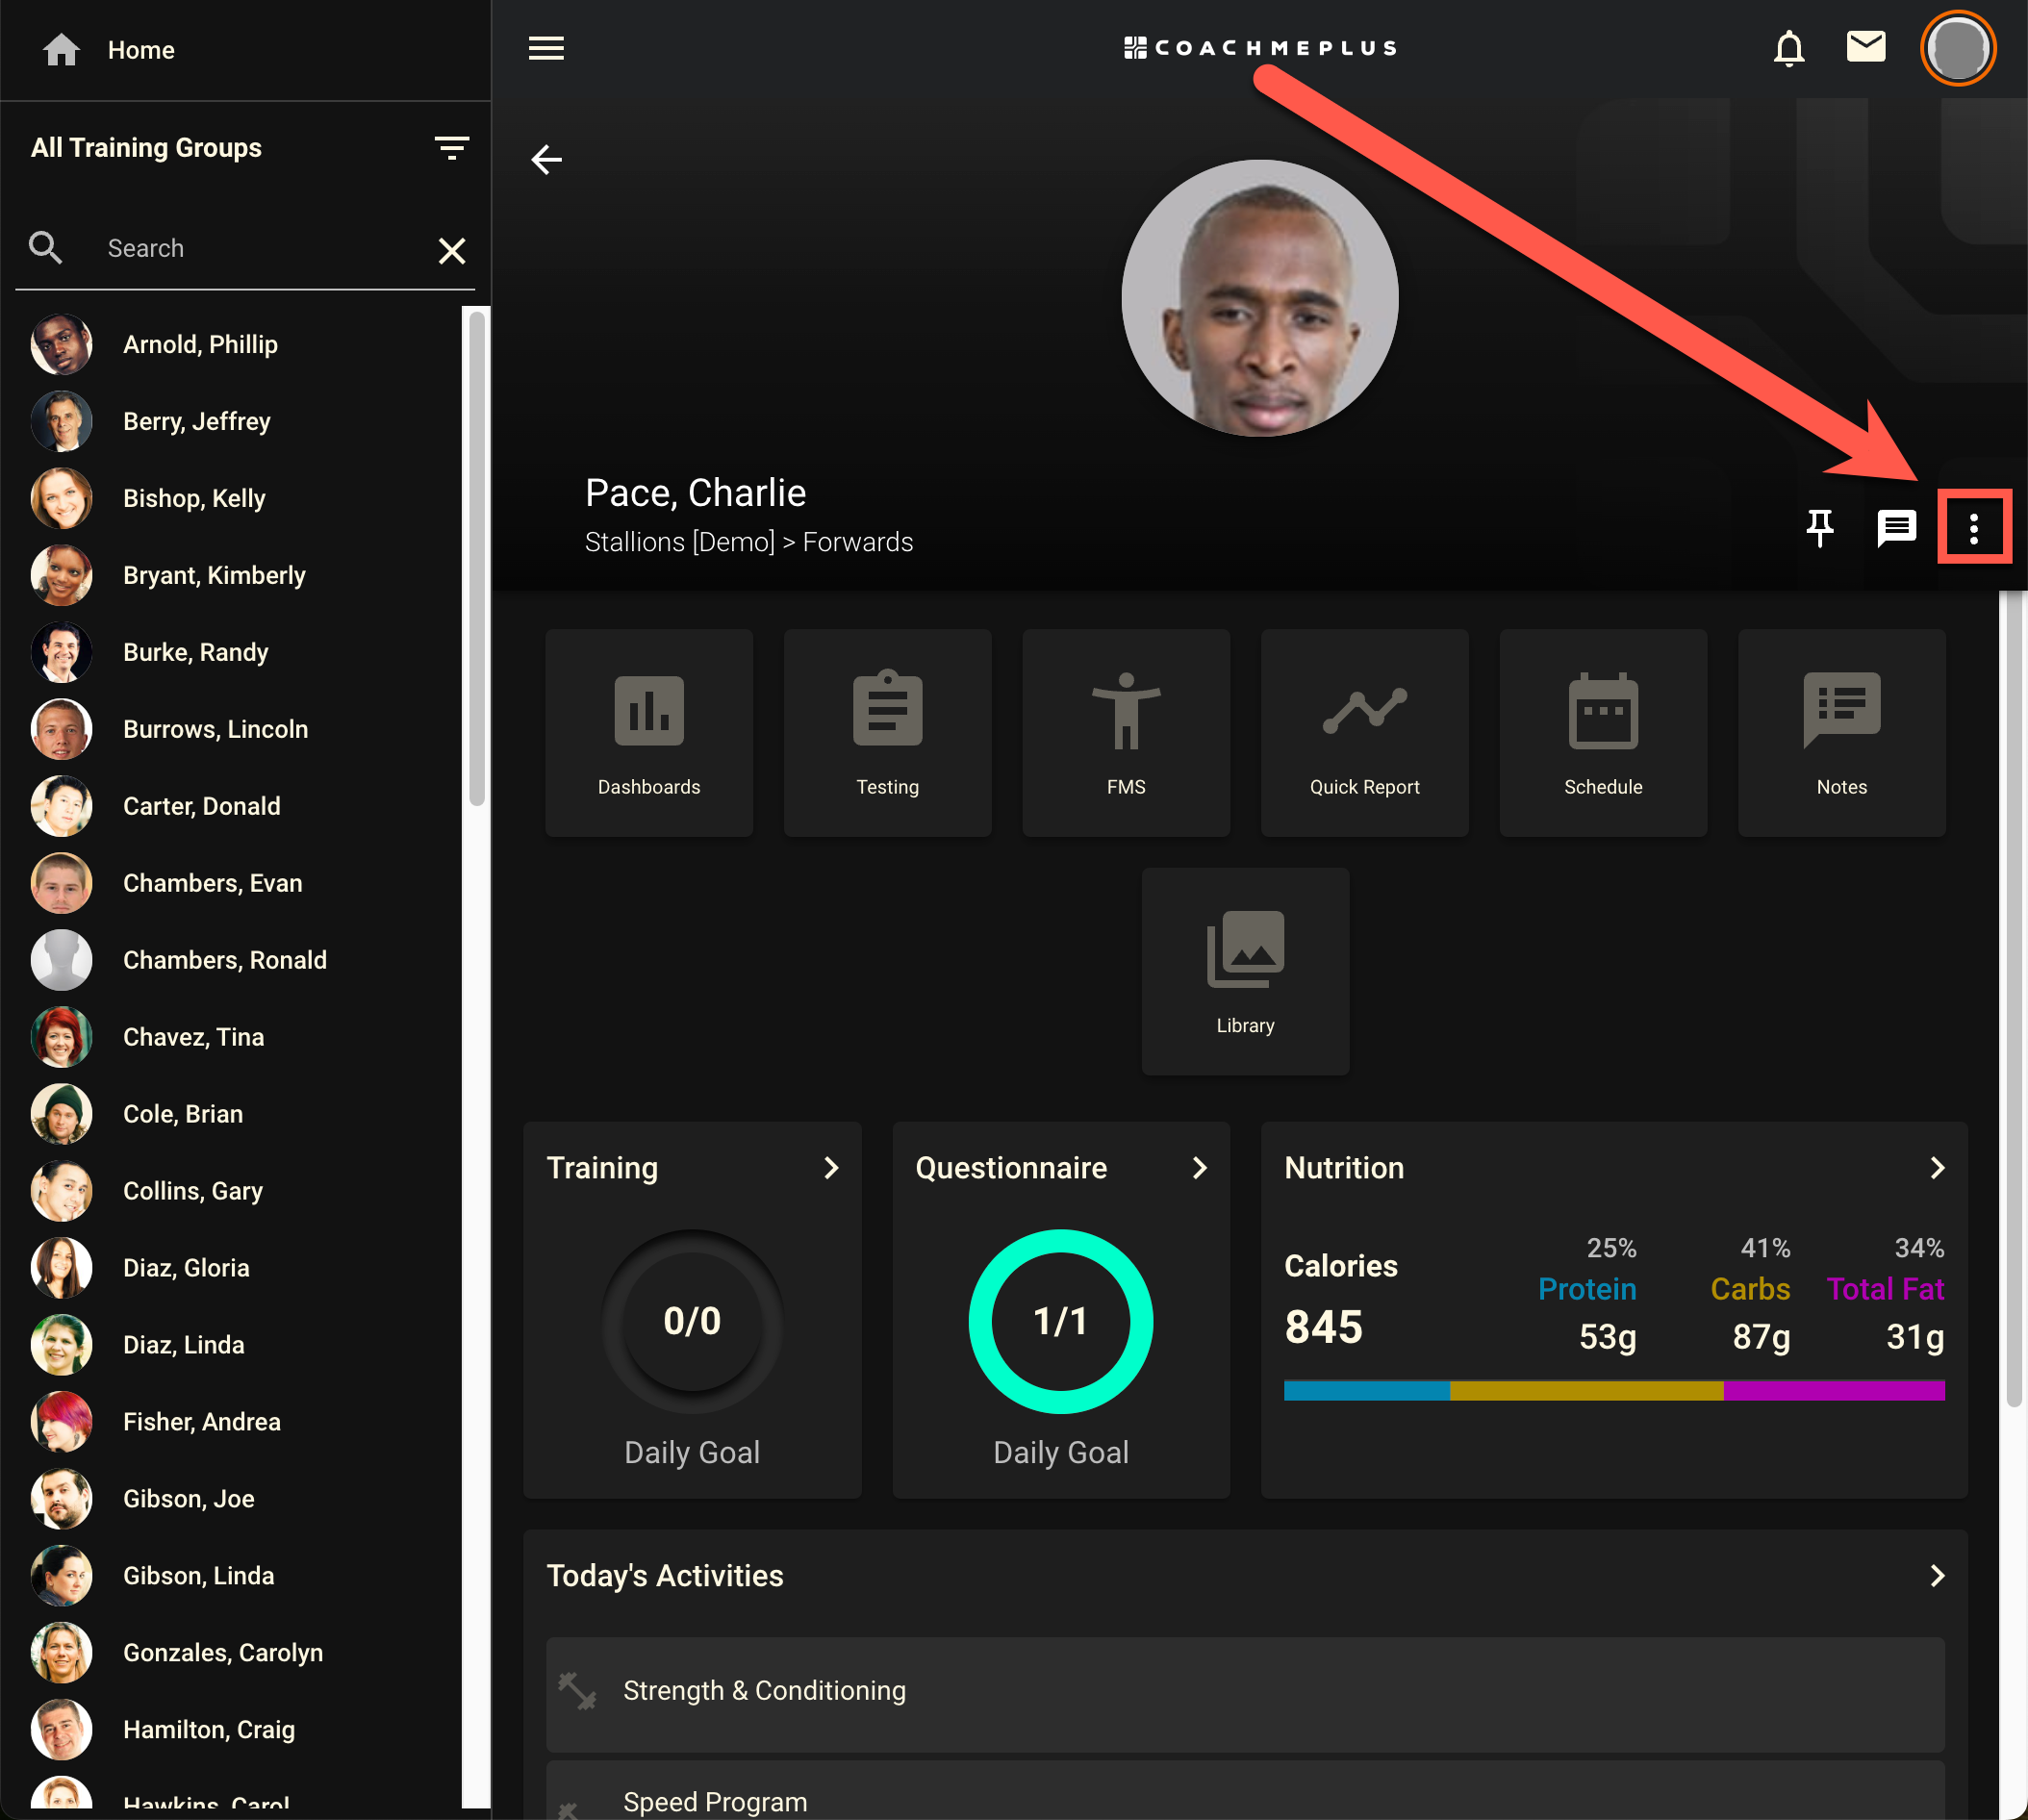Open the Quick Report tile
This screenshot has height=1820, width=2028.
[x=1364, y=732]
